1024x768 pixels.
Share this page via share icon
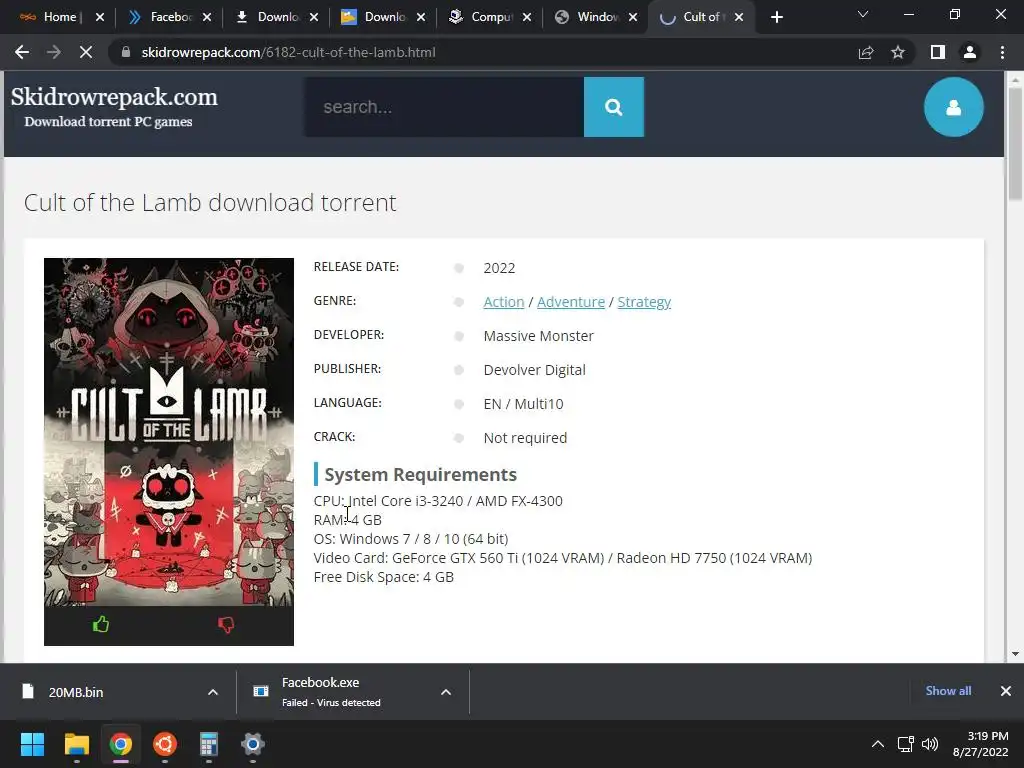click(x=866, y=52)
